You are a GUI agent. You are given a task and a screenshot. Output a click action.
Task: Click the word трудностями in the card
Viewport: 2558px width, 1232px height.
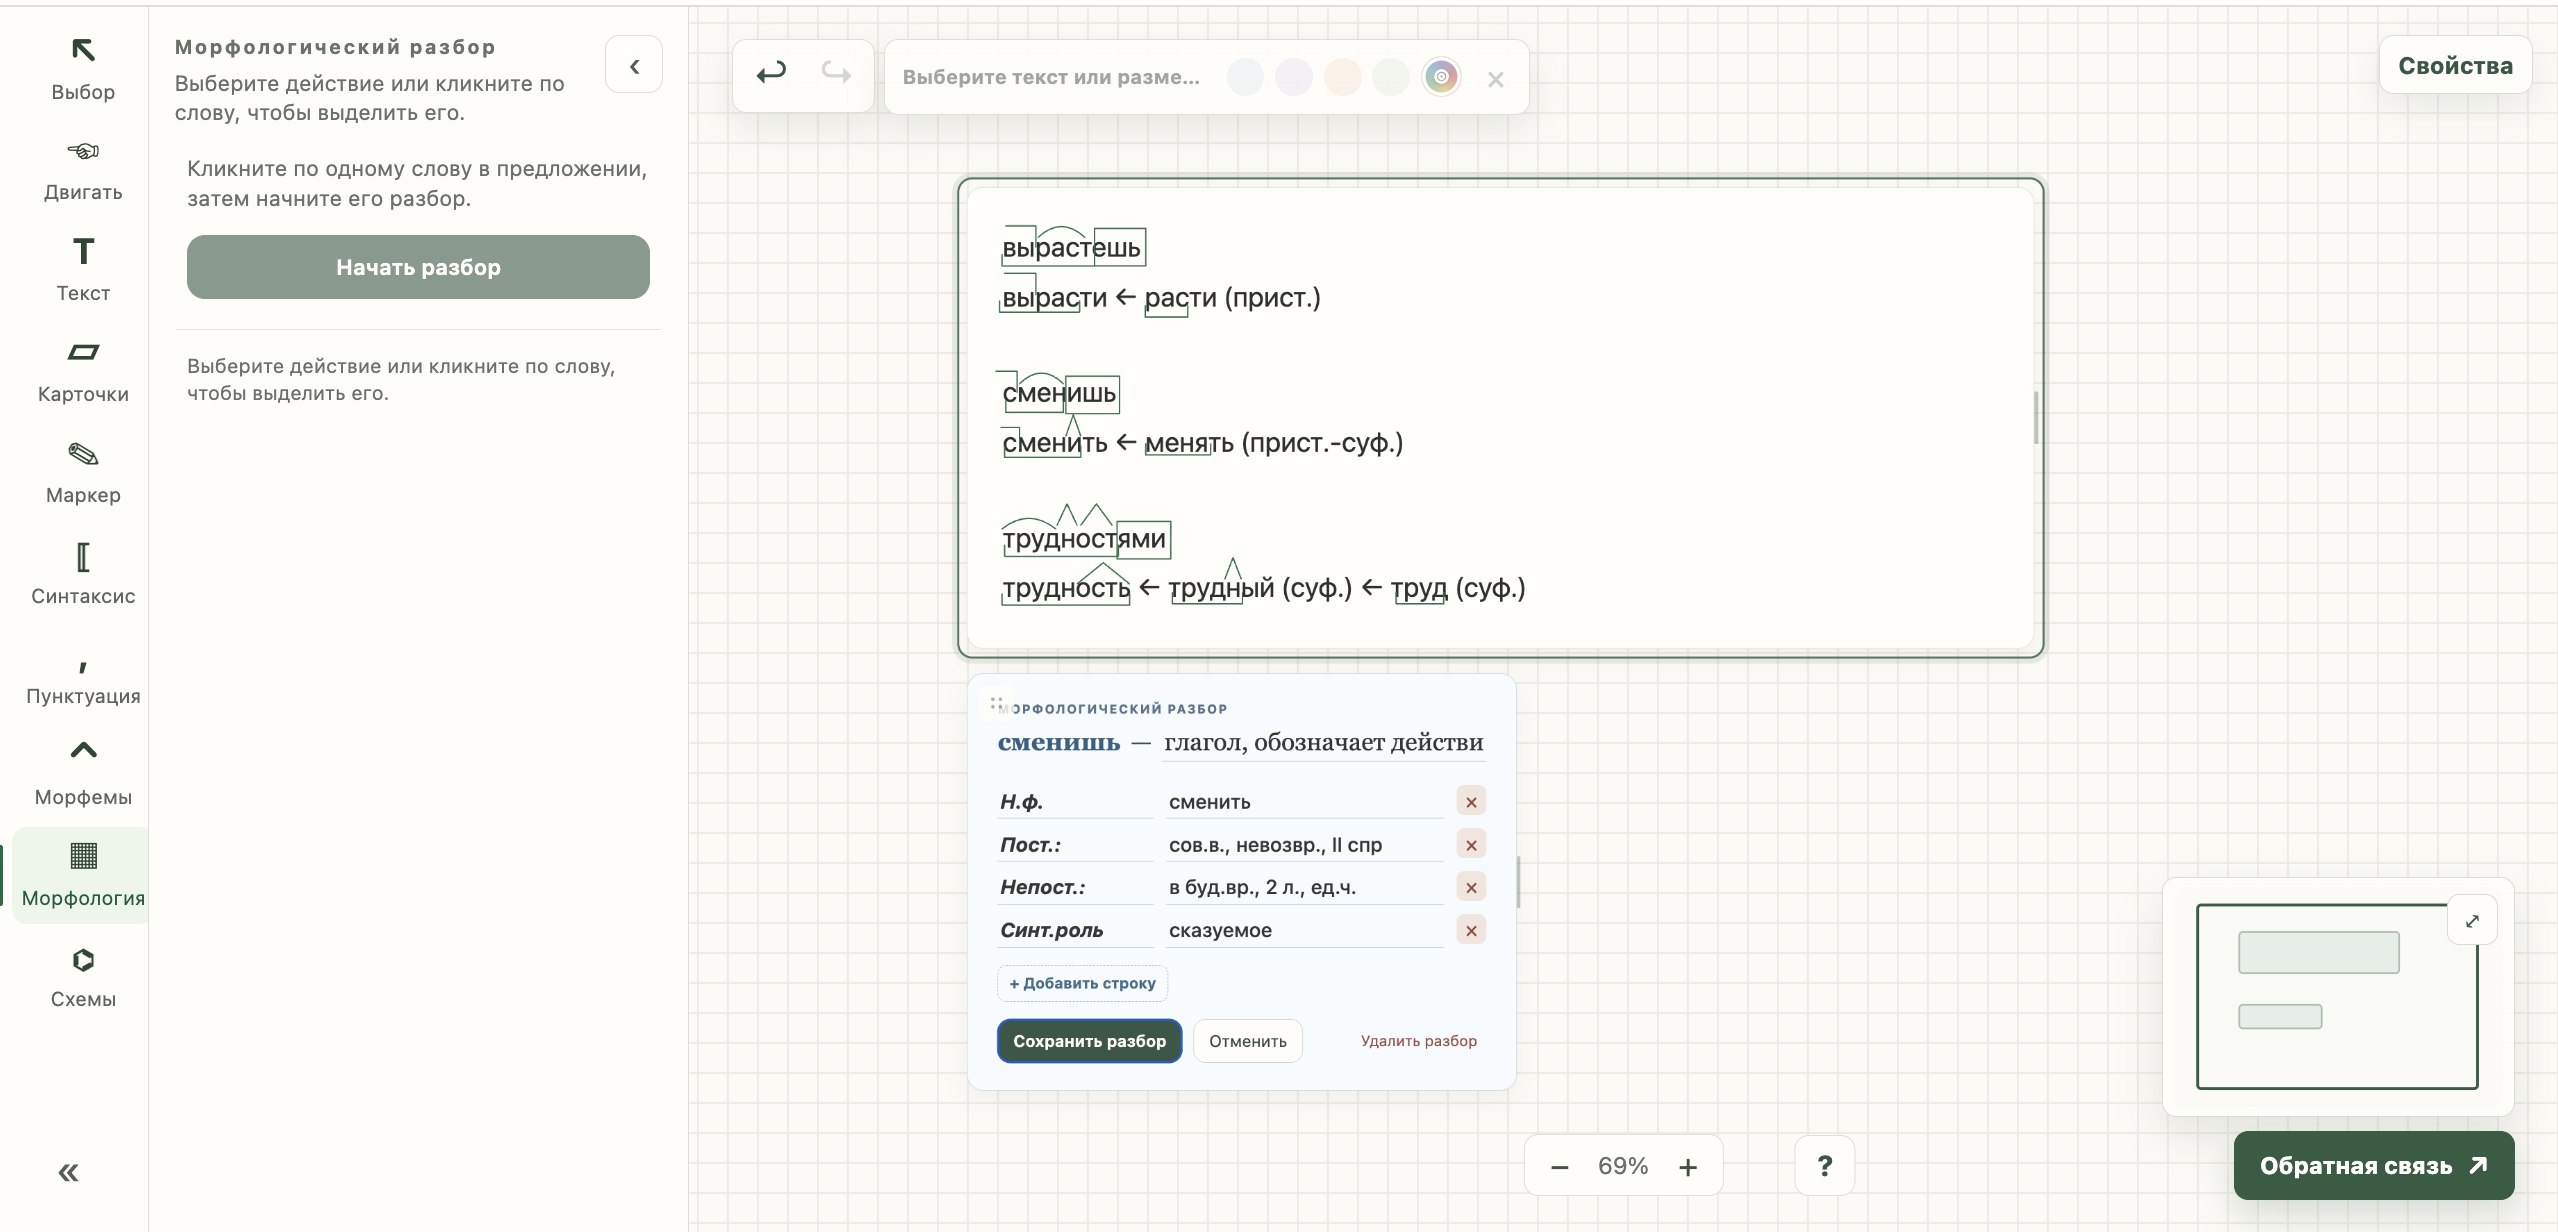point(1085,539)
